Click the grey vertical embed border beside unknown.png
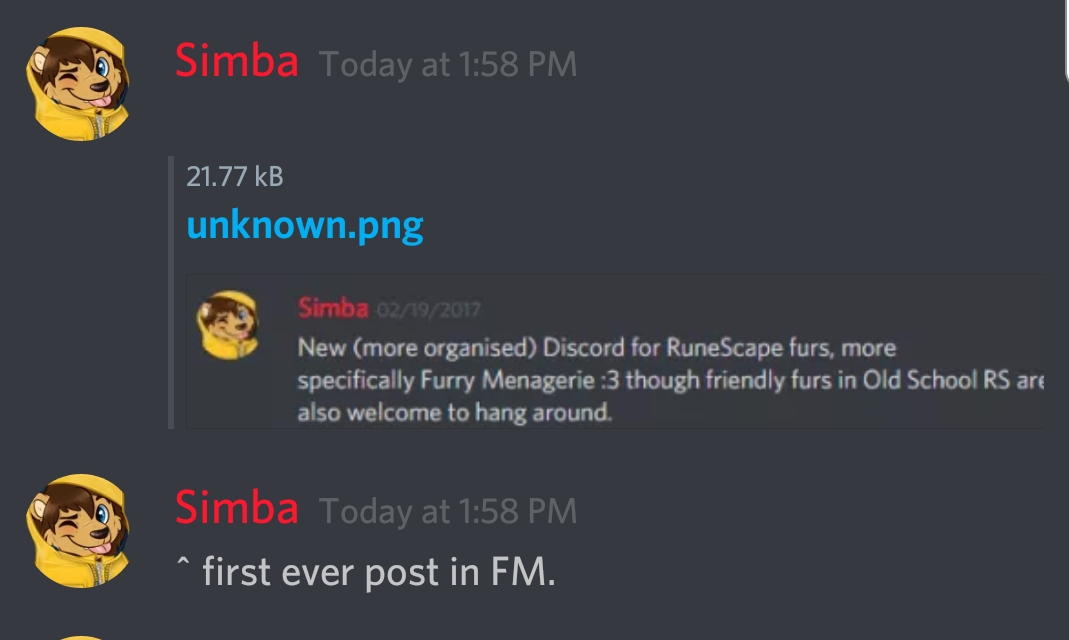The width and height of the screenshot is (1069, 640). [x=171, y=292]
